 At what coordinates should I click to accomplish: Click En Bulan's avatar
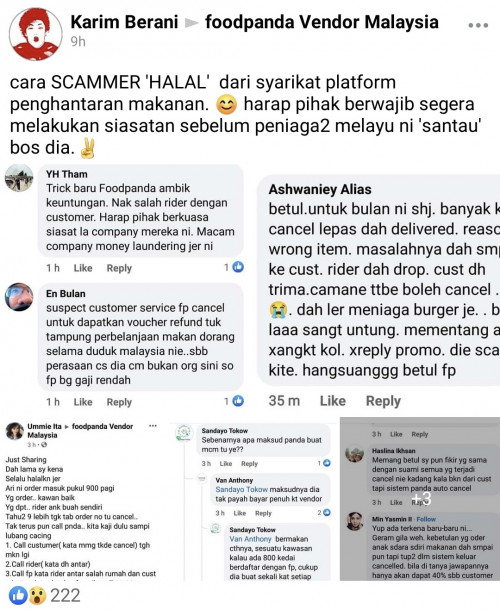[19, 297]
